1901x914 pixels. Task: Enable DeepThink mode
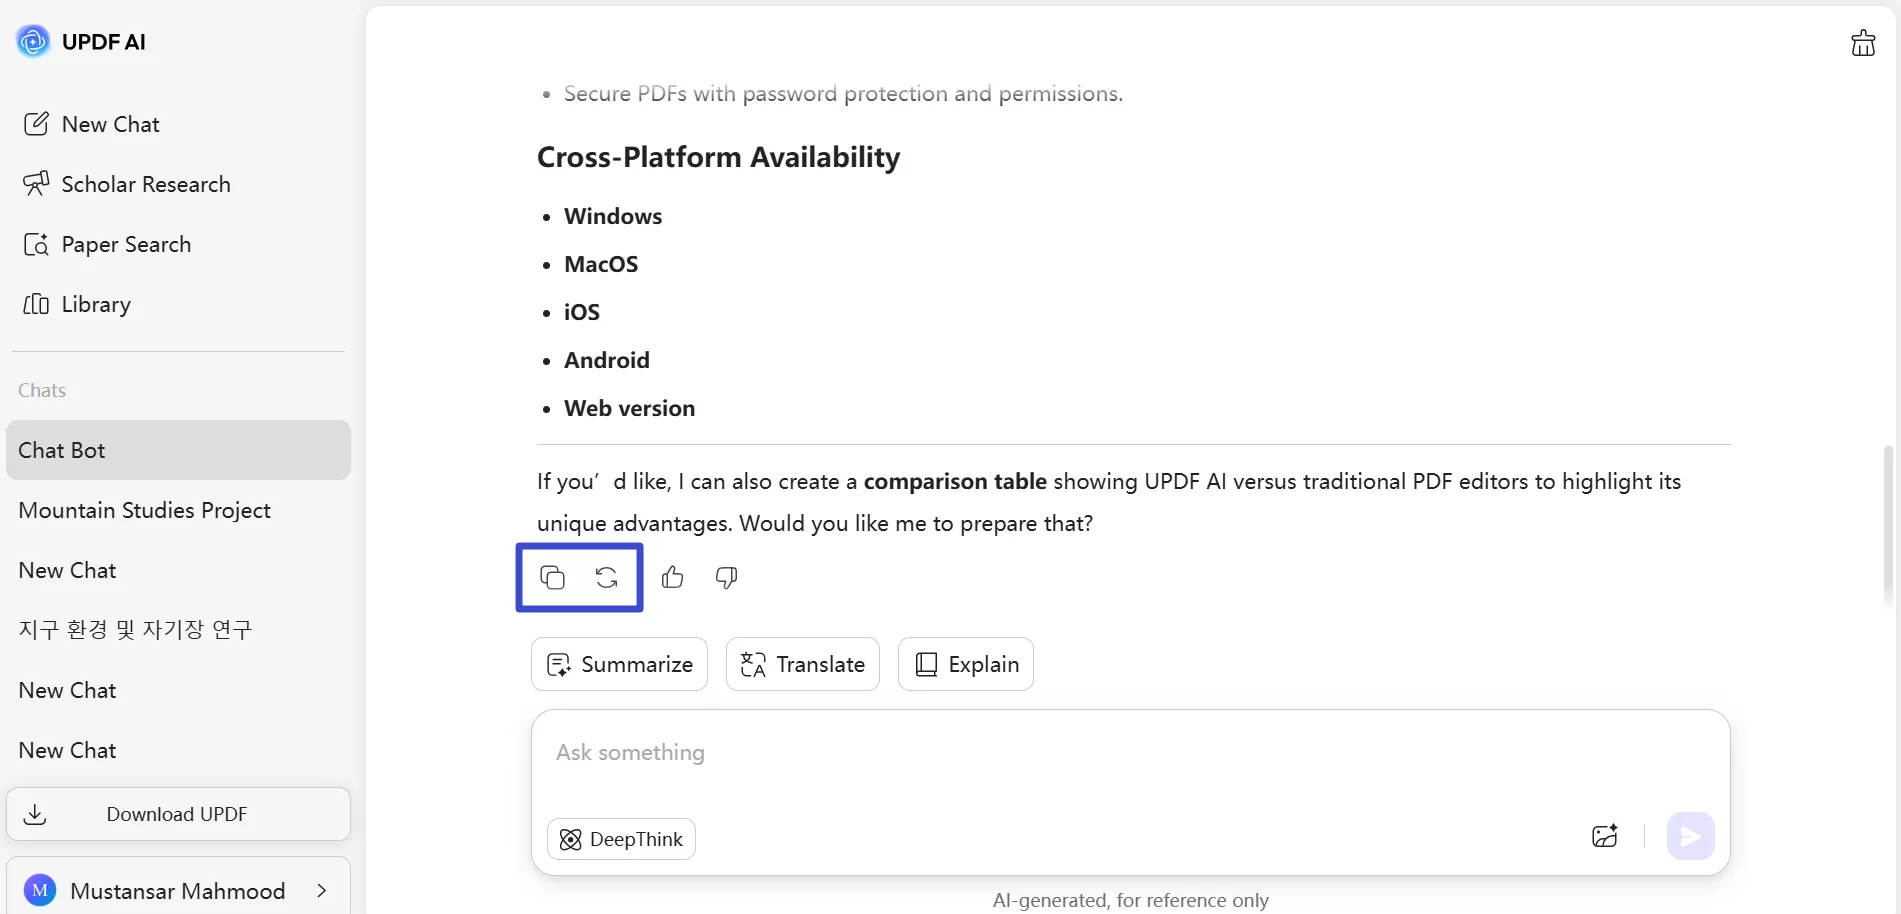(x=620, y=839)
